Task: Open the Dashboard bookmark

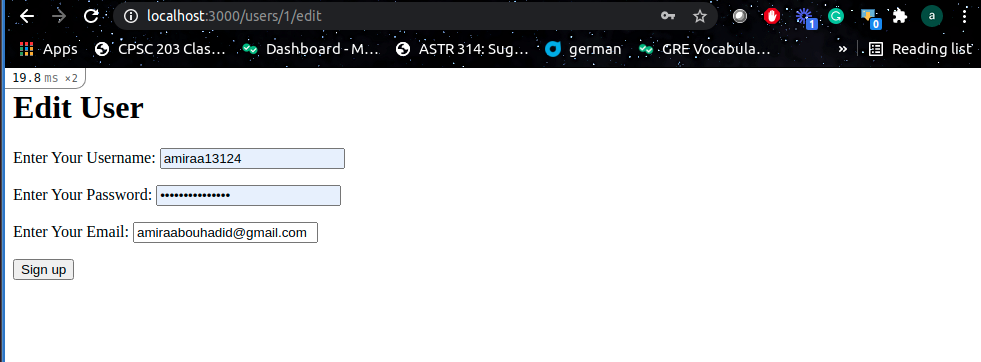Action: point(310,49)
